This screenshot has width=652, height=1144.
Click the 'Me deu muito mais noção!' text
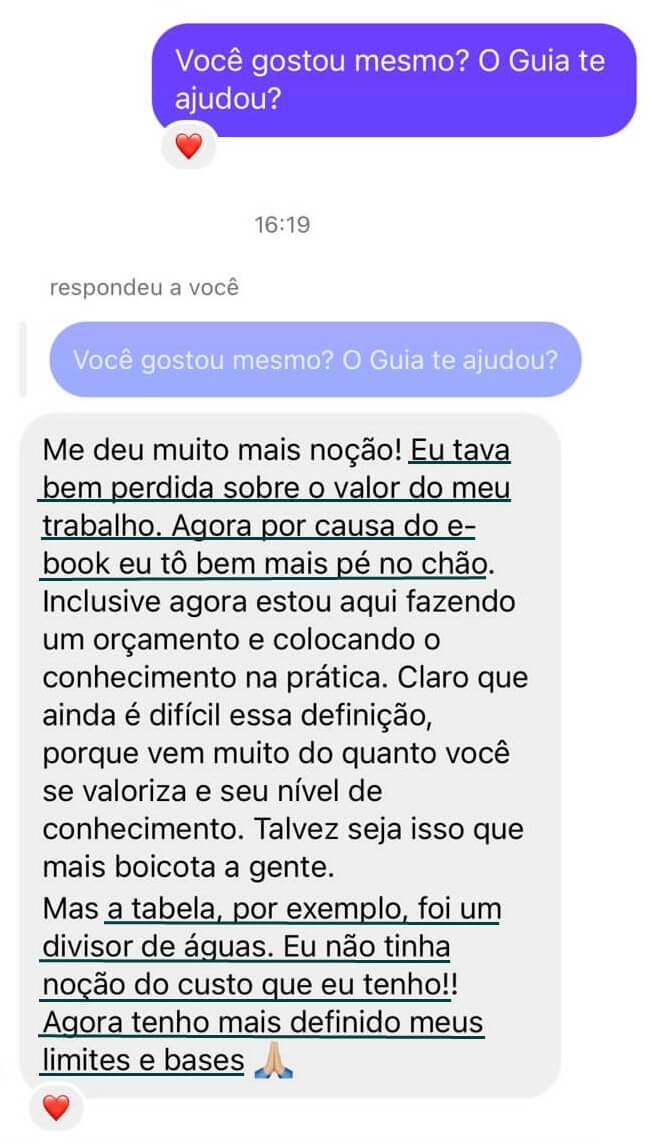click(x=222, y=450)
